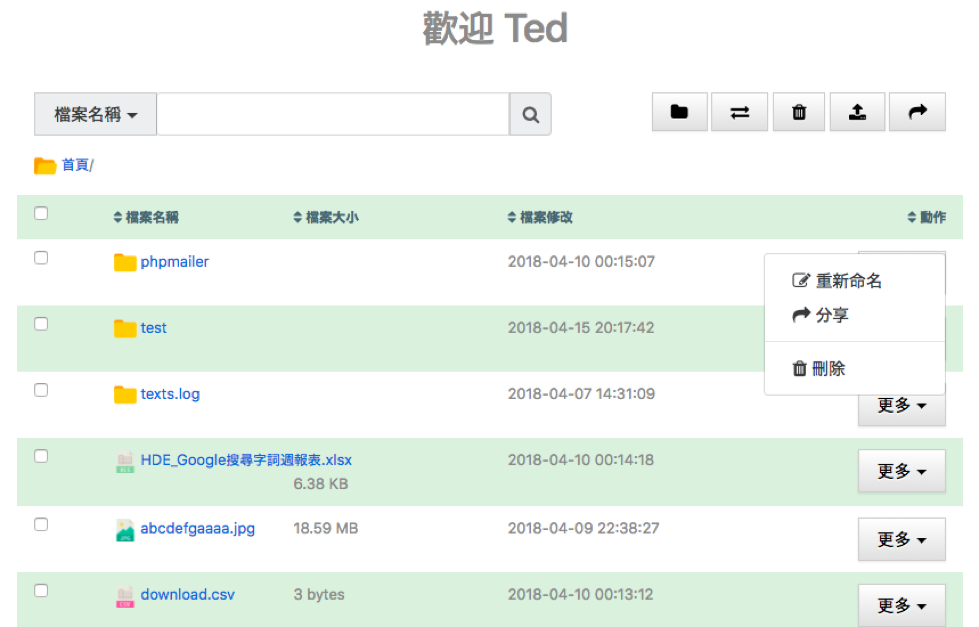Screen dimensions: 979x627
Task: Expand 更多 dropdown for download.csv row
Action: [901, 606]
